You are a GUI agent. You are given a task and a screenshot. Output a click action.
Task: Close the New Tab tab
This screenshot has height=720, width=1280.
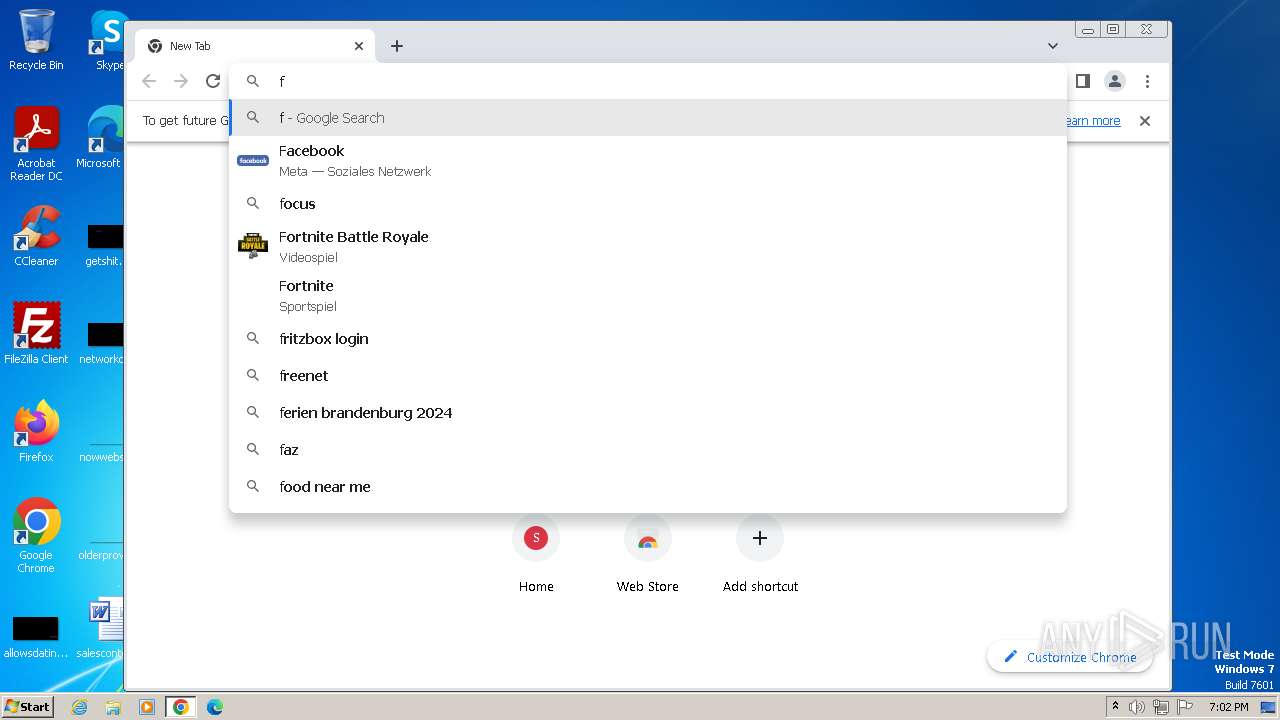359,46
